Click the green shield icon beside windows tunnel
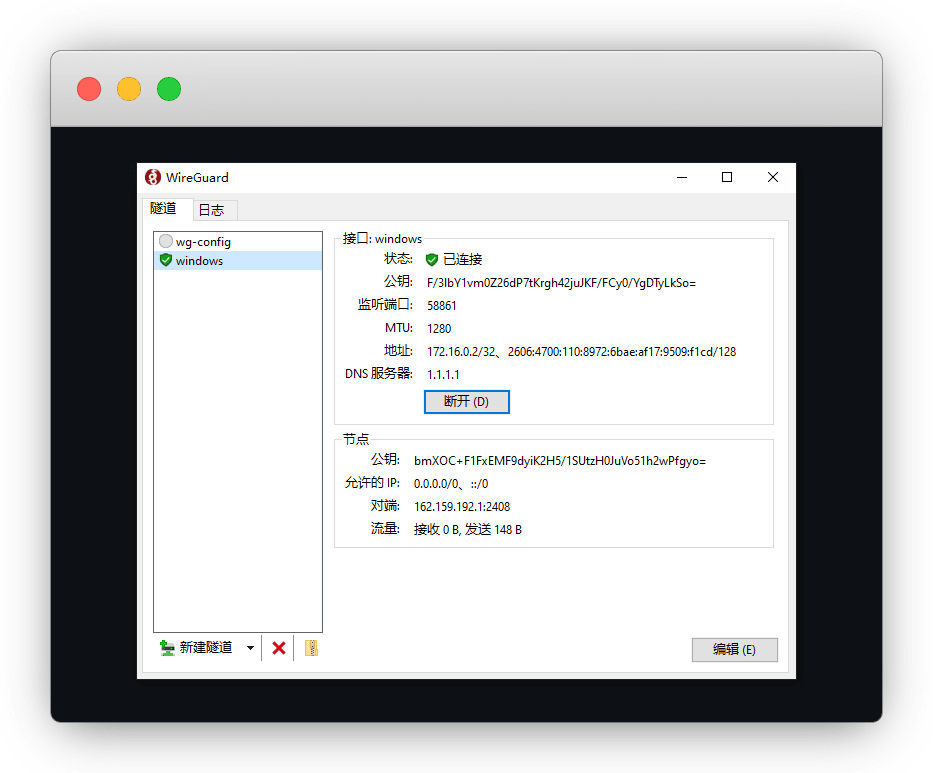This screenshot has width=933, height=773. pos(165,260)
